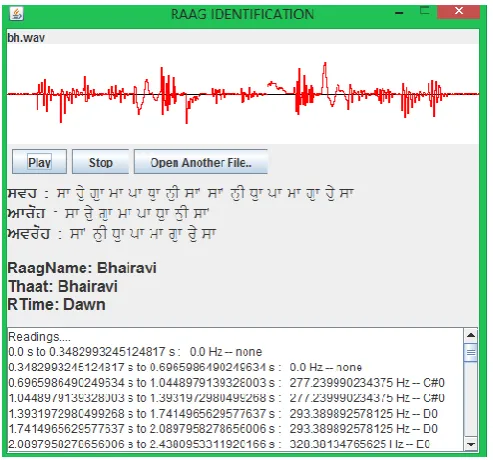Click the ਅਵਰੋਹ avroh notes line
The image size is (493, 460).
point(112,234)
